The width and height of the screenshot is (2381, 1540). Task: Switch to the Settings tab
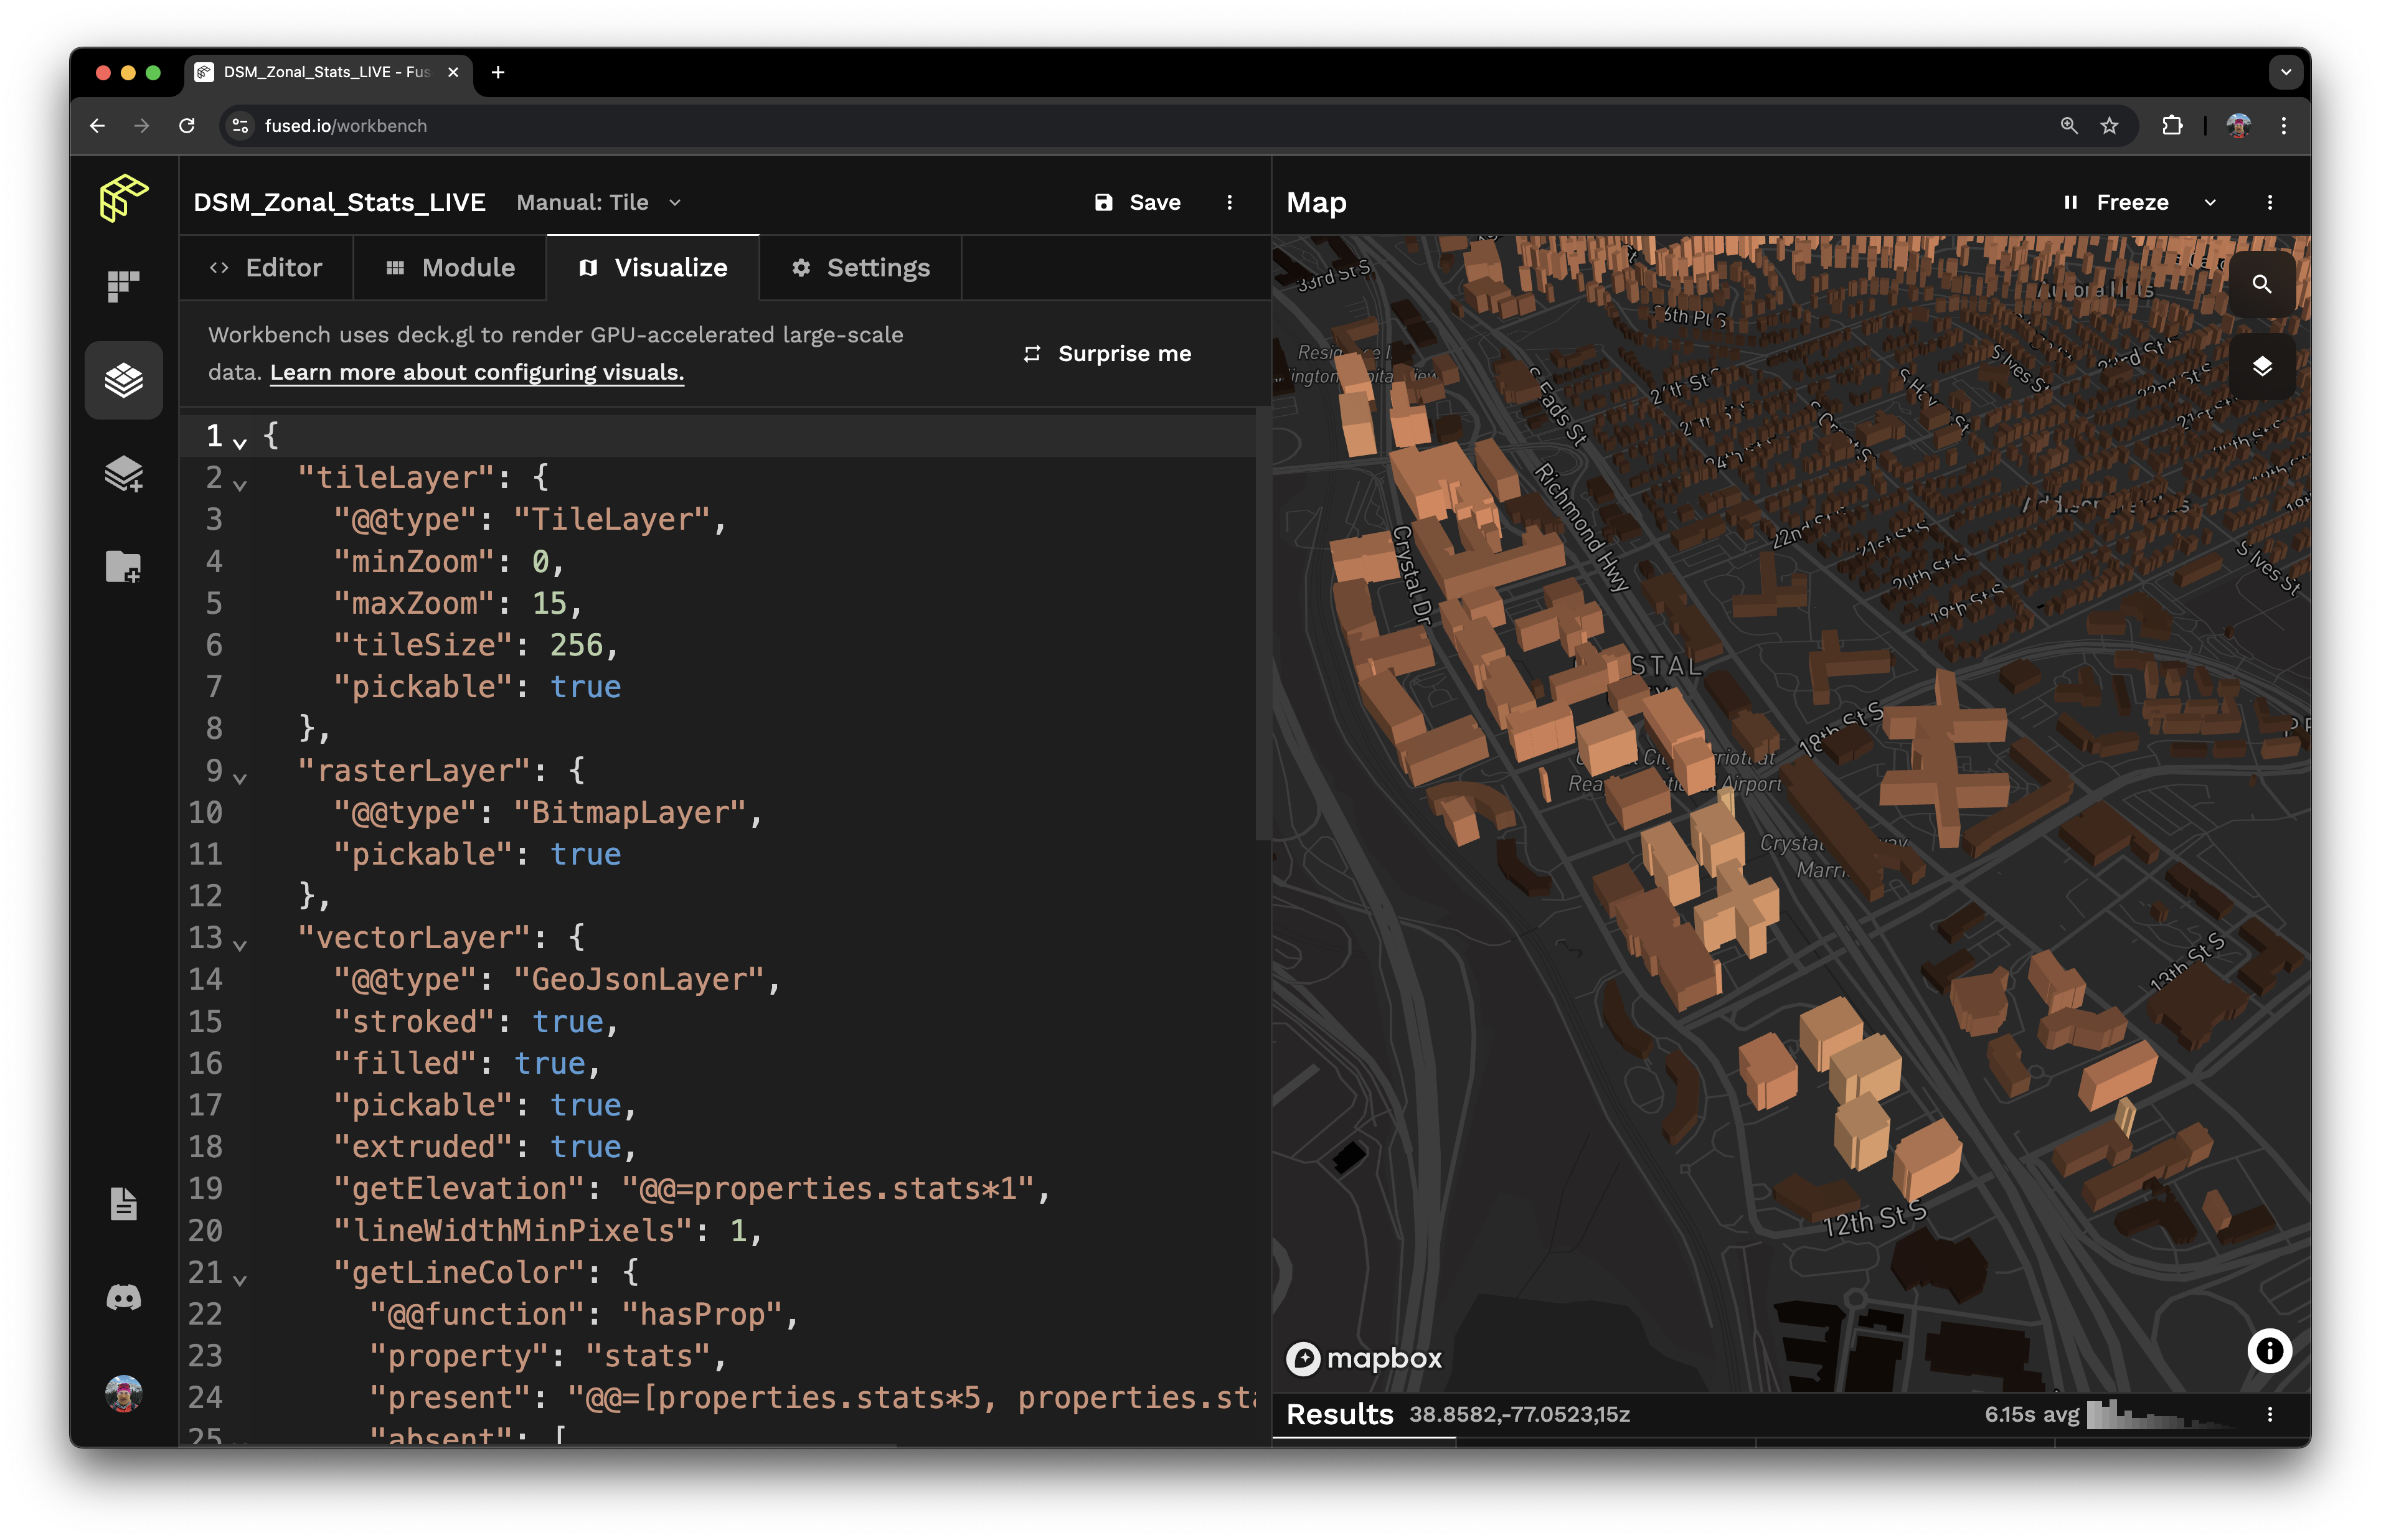[x=860, y=268]
